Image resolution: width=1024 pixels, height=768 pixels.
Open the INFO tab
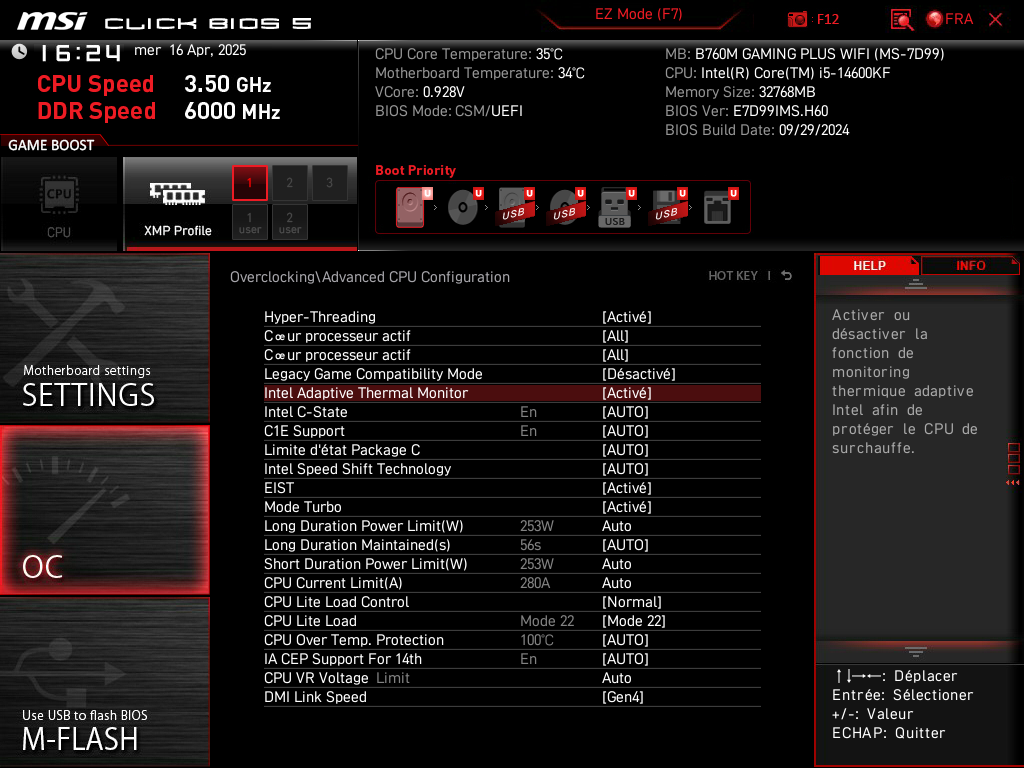pos(970,265)
